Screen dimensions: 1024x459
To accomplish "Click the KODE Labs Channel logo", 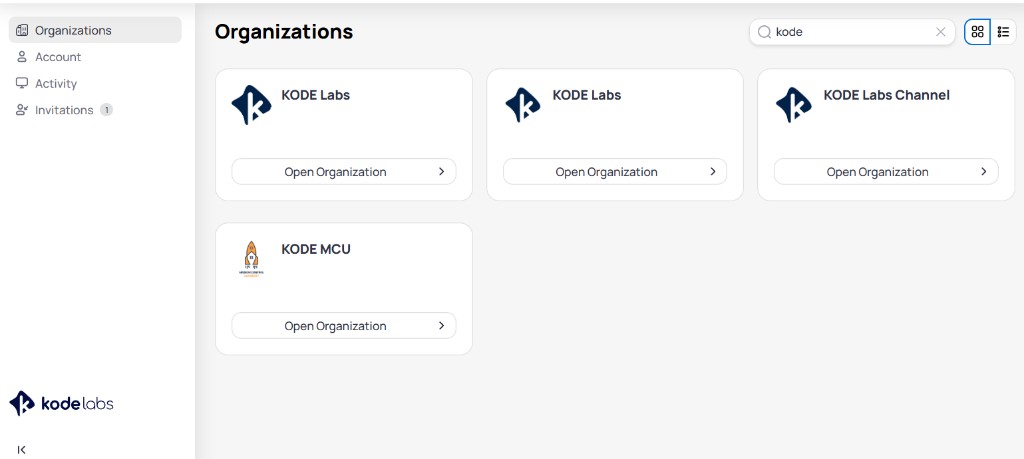I will tap(793, 104).
